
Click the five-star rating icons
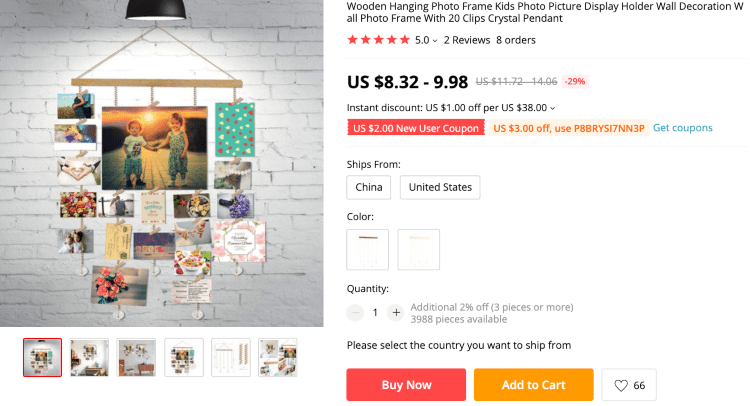tap(378, 40)
